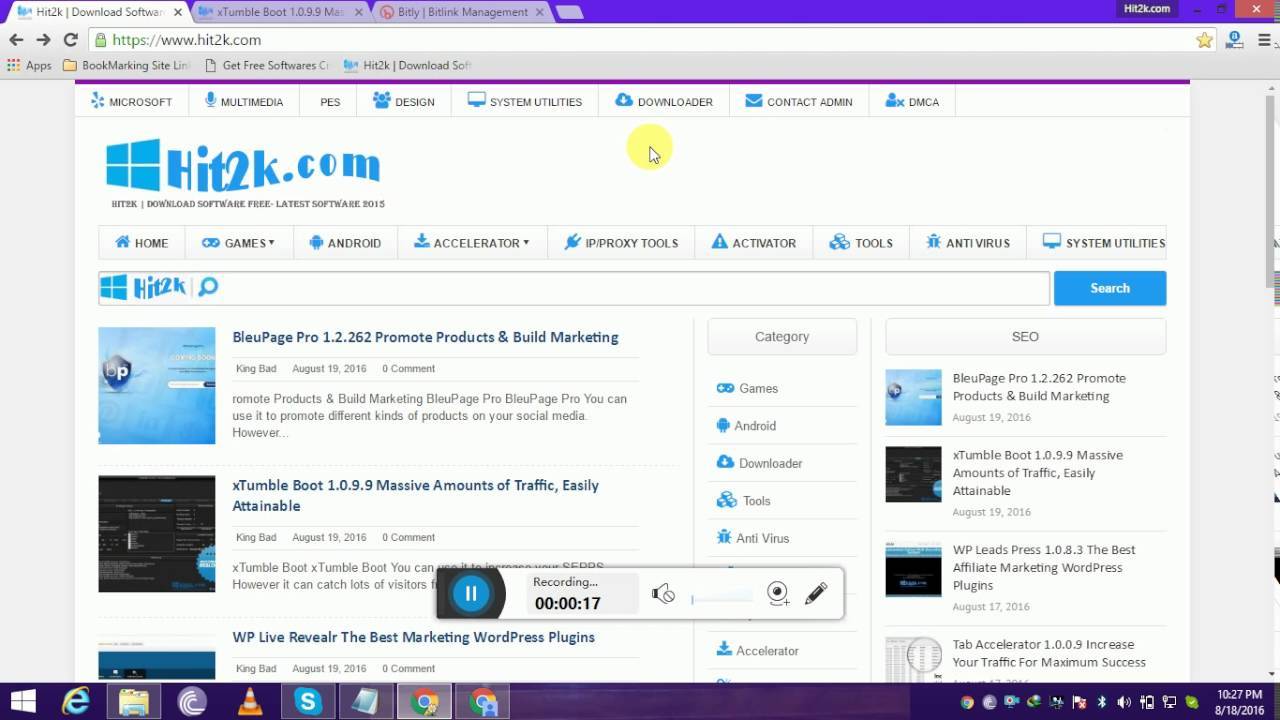Open Android in the main navigation
The width and height of the screenshot is (1280, 720).
pos(345,242)
